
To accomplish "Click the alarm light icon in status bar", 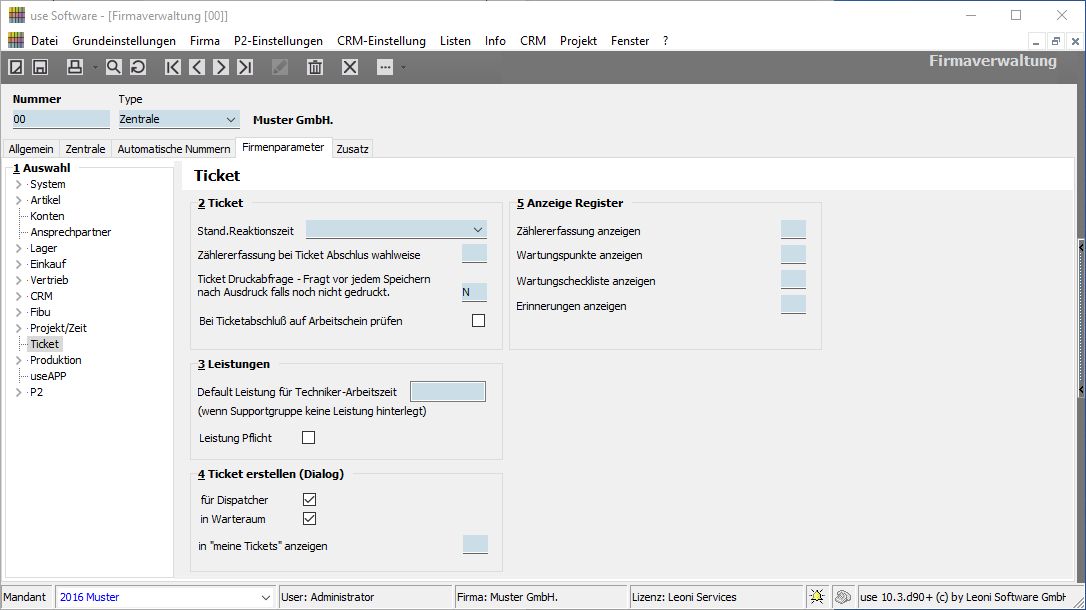I will pyautogui.click(x=817, y=597).
